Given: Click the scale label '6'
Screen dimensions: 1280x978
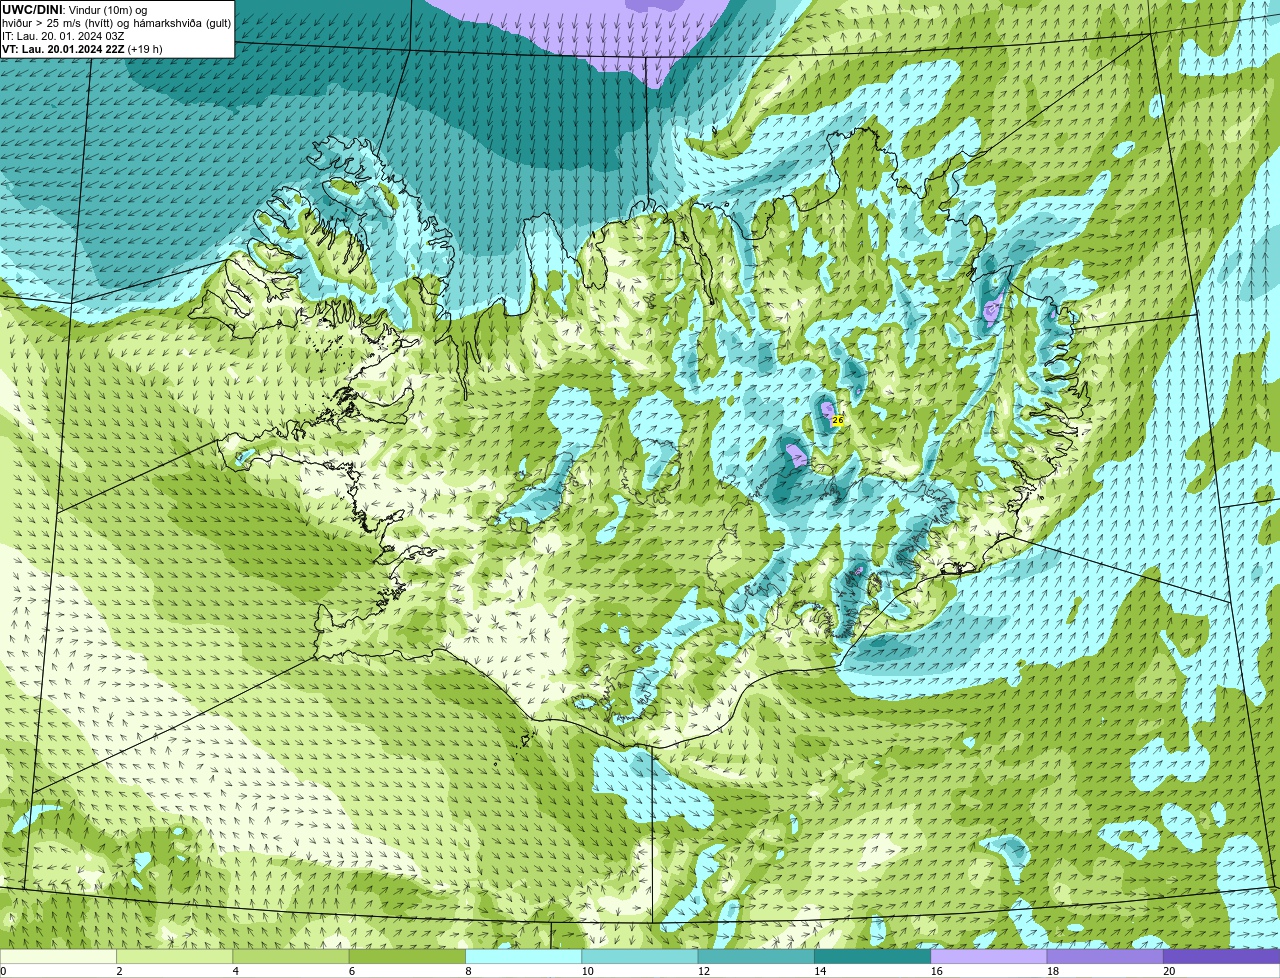Looking at the screenshot, I should click(352, 971).
